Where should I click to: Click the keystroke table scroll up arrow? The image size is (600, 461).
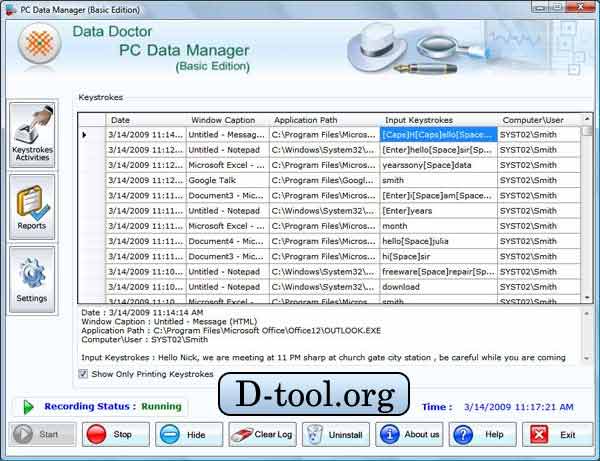point(587,119)
